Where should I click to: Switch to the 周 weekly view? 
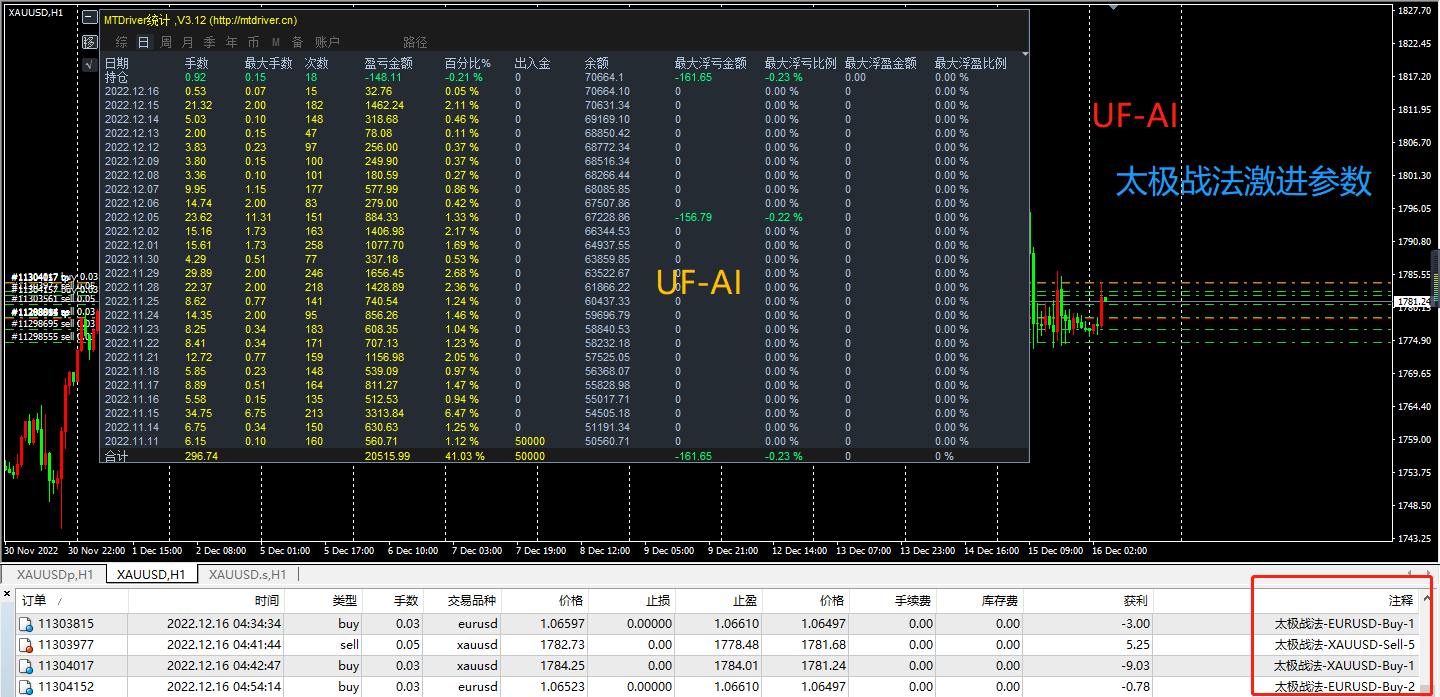click(x=165, y=42)
